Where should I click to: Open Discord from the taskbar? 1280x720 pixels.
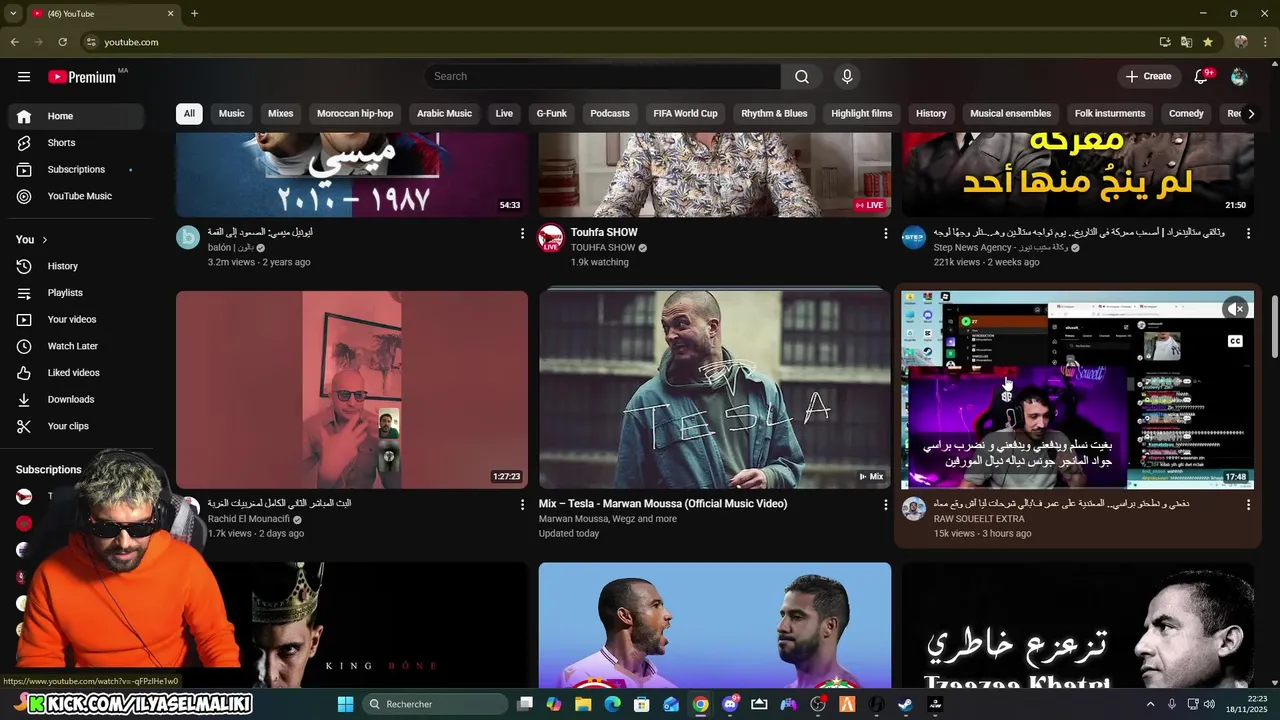click(x=730, y=704)
